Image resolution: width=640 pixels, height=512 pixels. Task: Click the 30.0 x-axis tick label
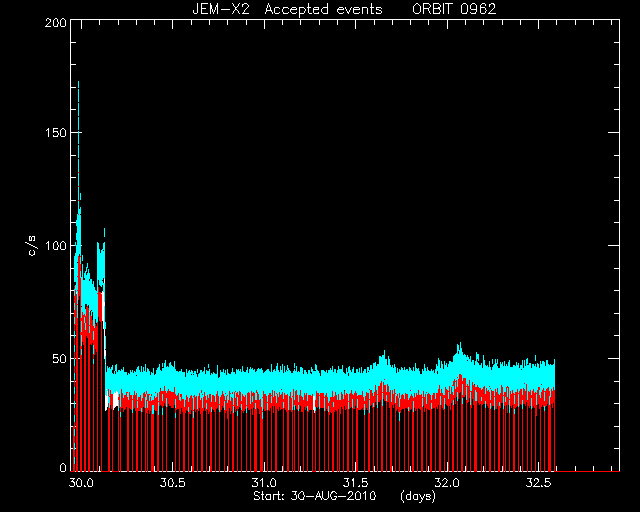click(x=81, y=483)
